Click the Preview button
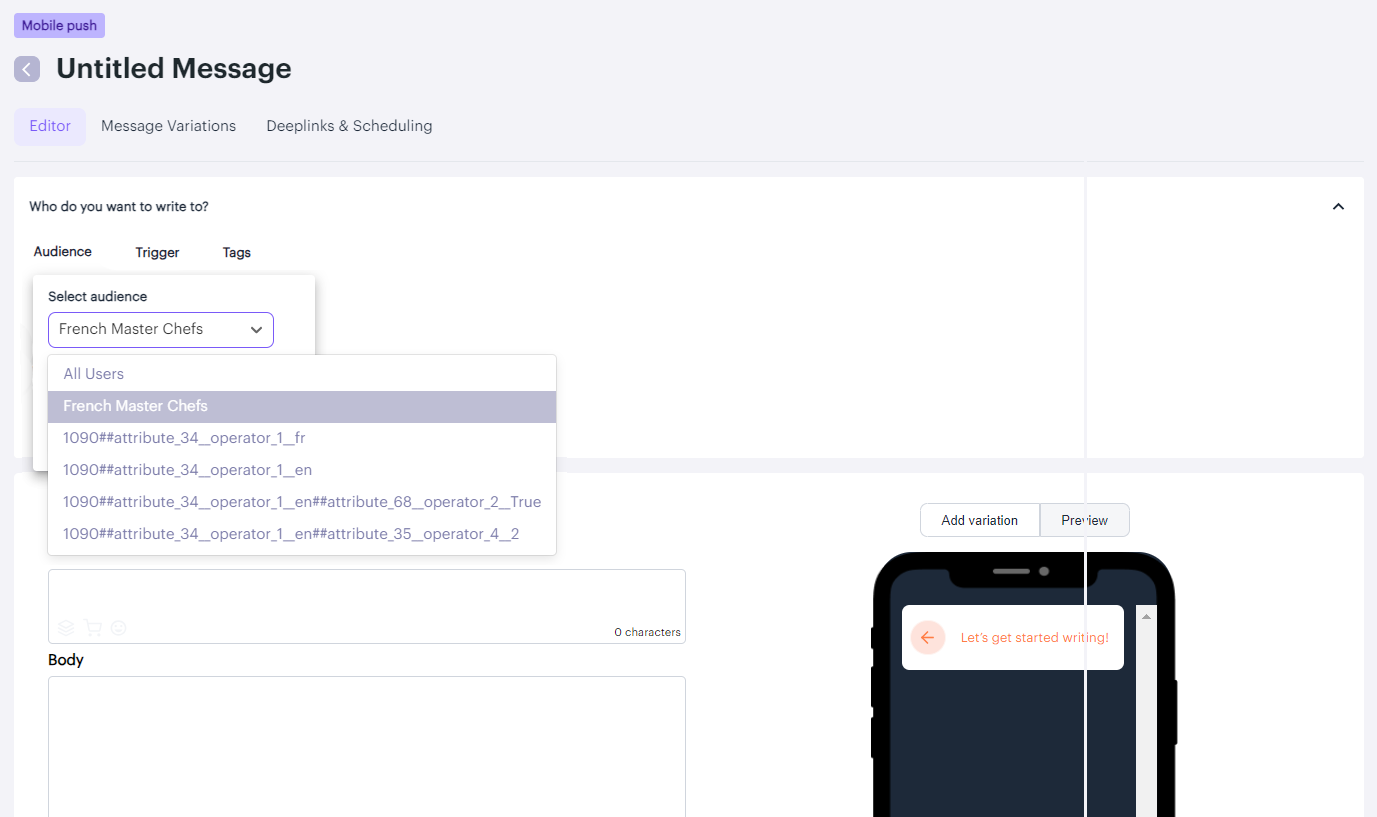The width and height of the screenshot is (1377, 817). 1085,520
